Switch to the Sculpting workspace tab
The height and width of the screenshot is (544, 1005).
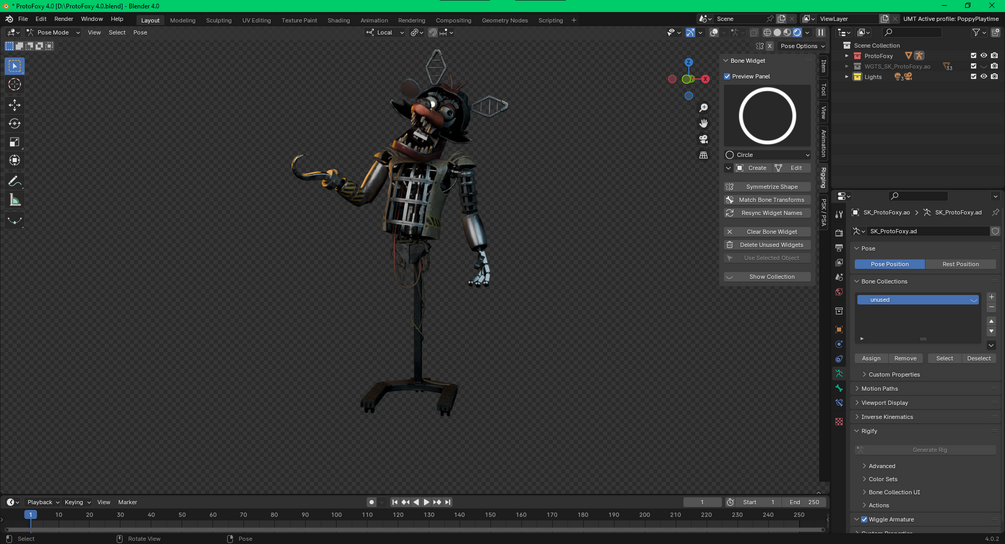click(x=219, y=21)
